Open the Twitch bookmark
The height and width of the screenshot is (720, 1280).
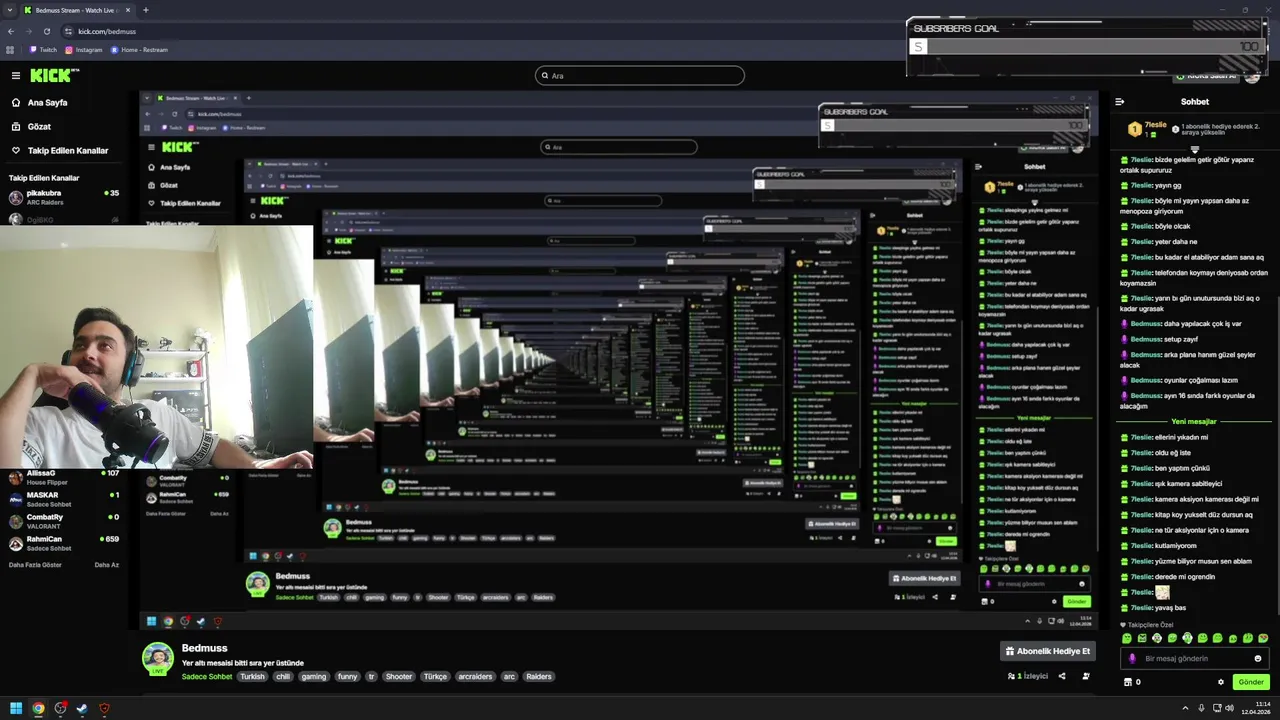click(43, 49)
